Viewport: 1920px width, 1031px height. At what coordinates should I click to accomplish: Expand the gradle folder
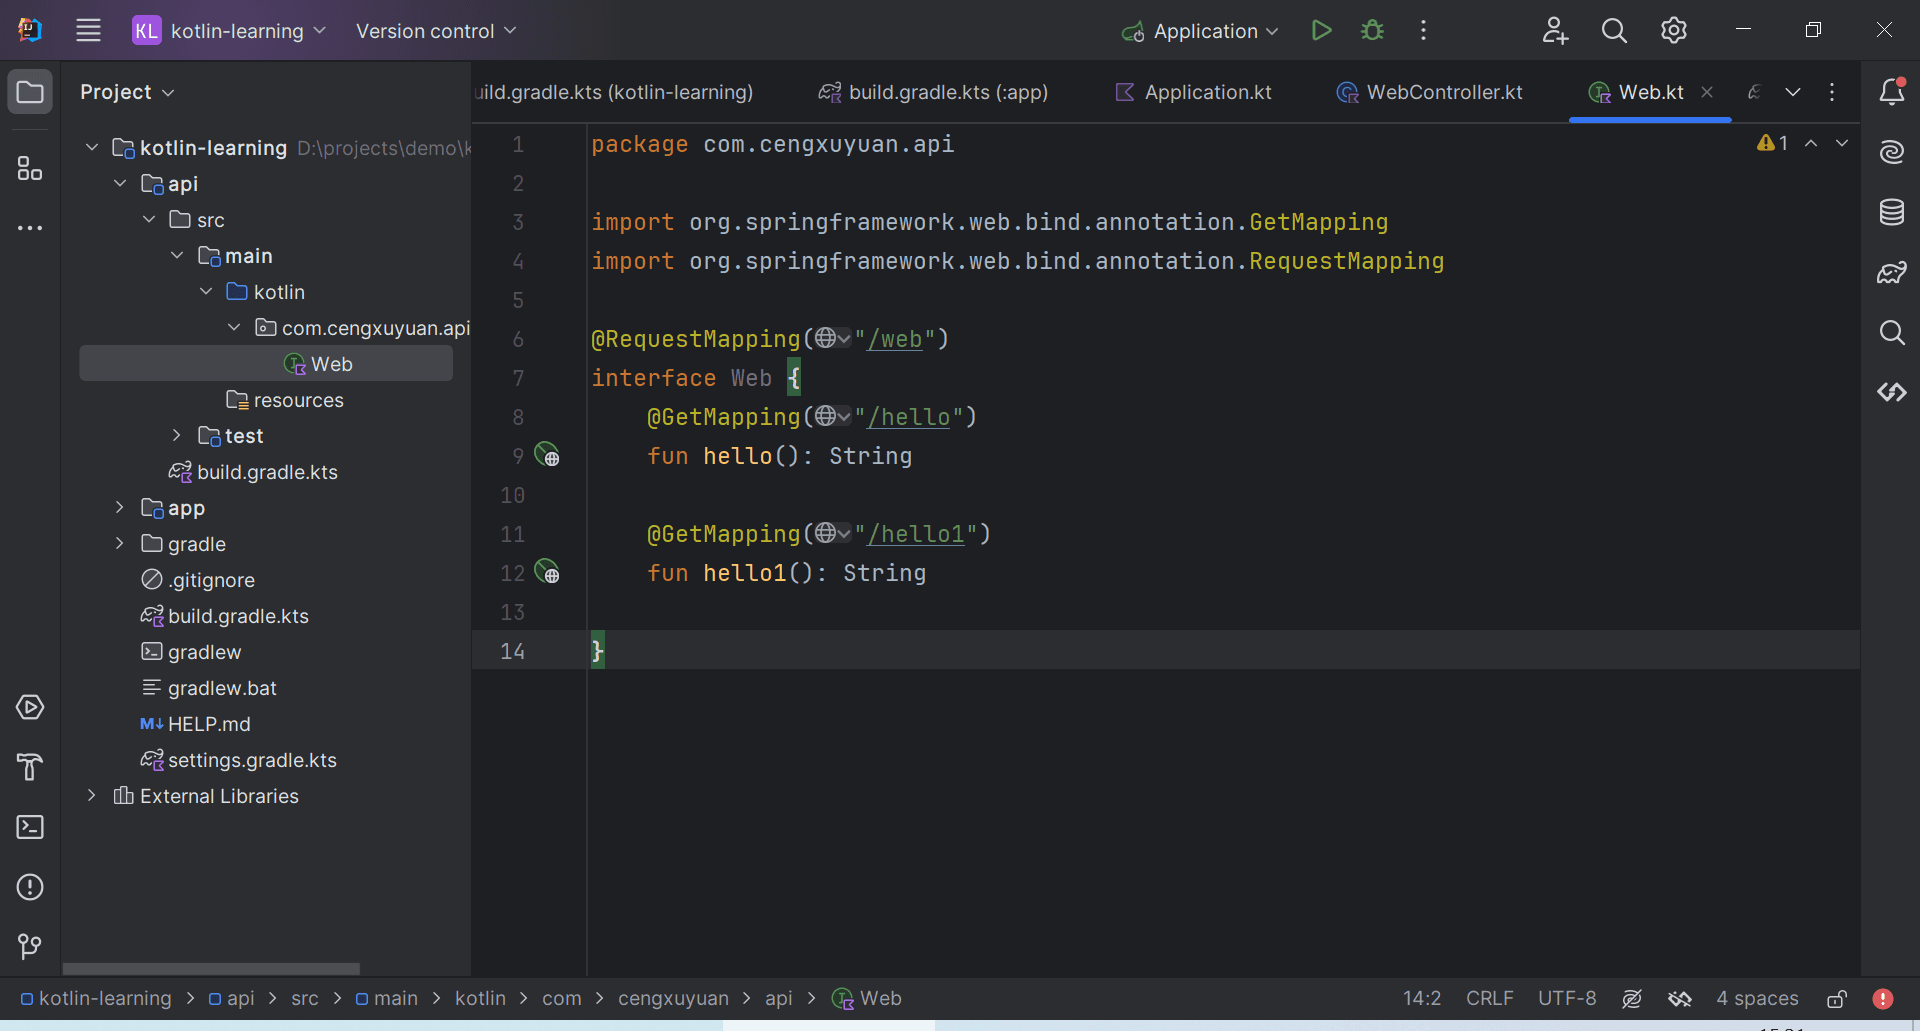120,544
